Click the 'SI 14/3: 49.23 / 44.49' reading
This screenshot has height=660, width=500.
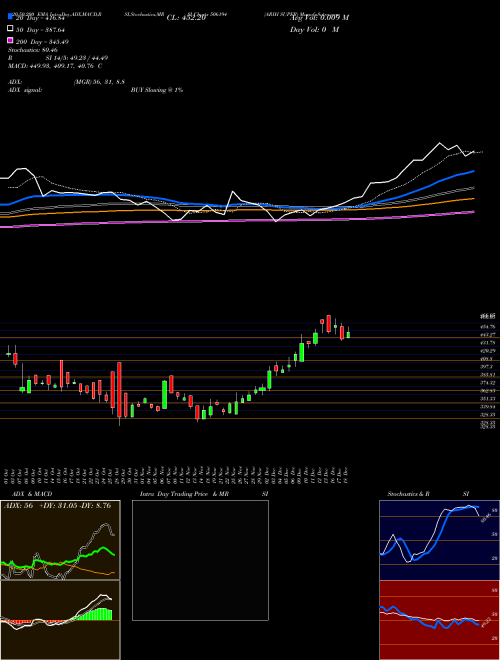pyautogui.click(x=77, y=58)
